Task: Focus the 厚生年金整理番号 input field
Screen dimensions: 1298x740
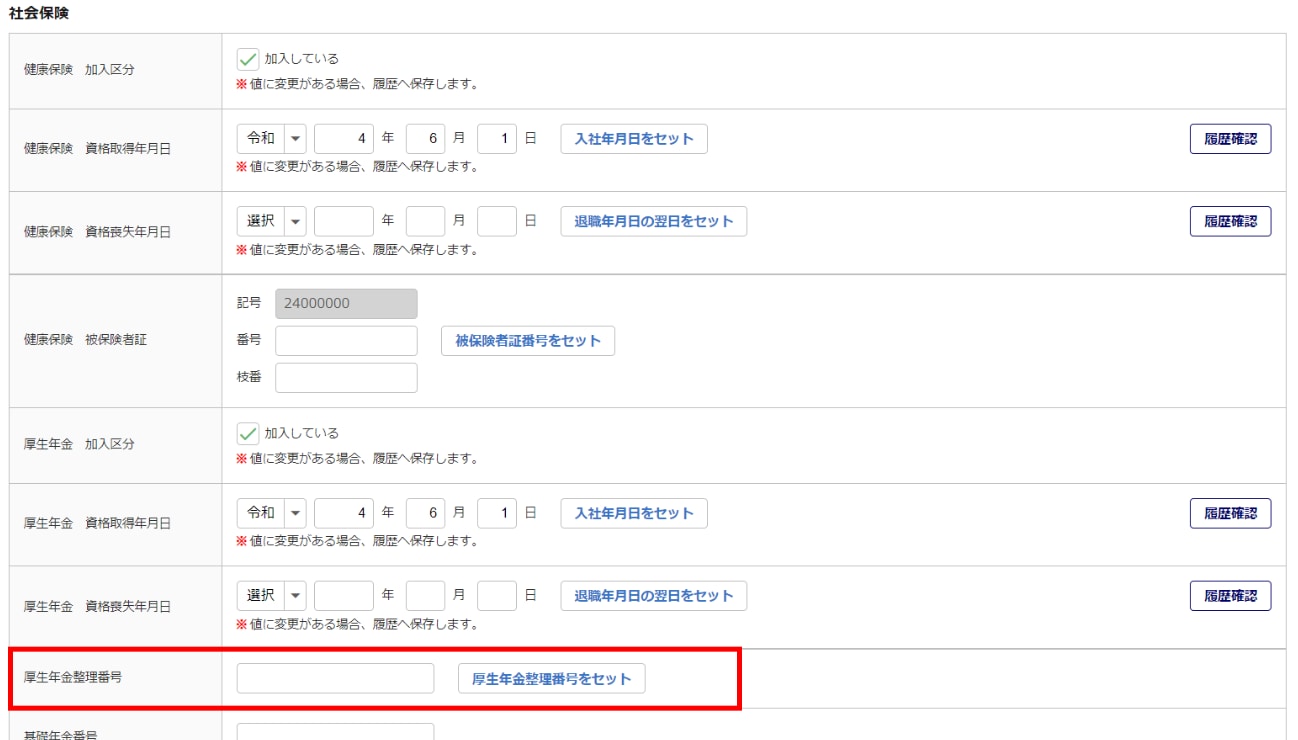Action: pos(335,678)
